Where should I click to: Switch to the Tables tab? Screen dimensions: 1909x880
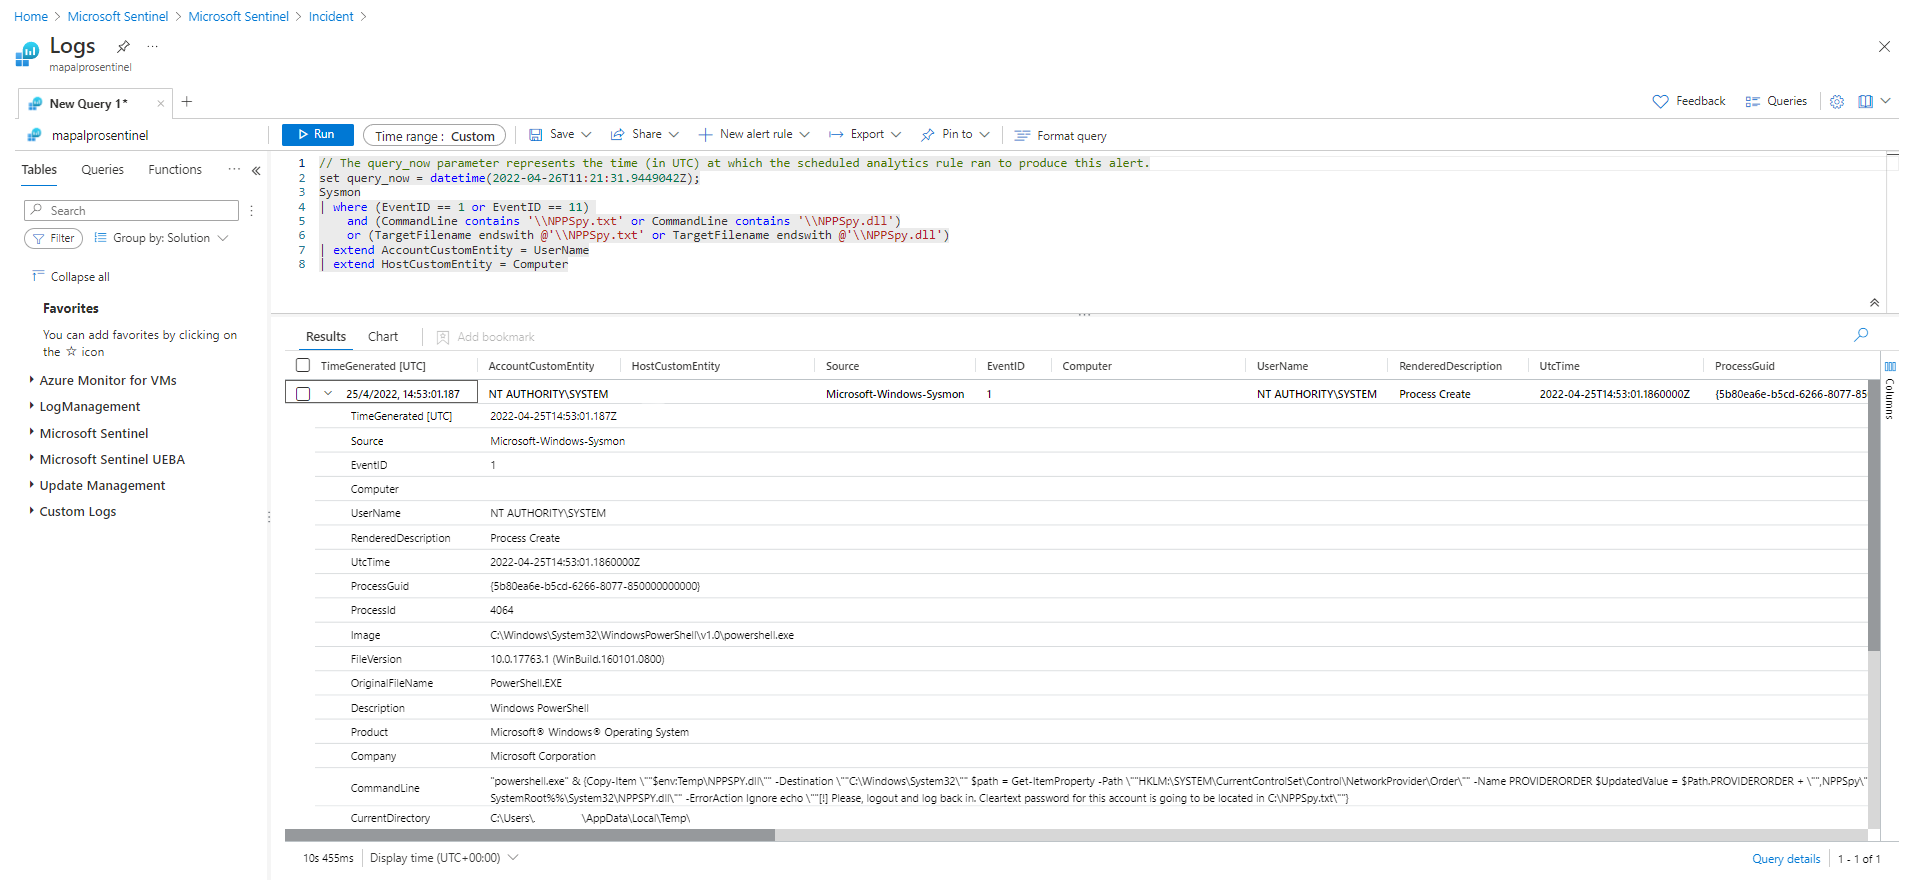click(x=39, y=170)
